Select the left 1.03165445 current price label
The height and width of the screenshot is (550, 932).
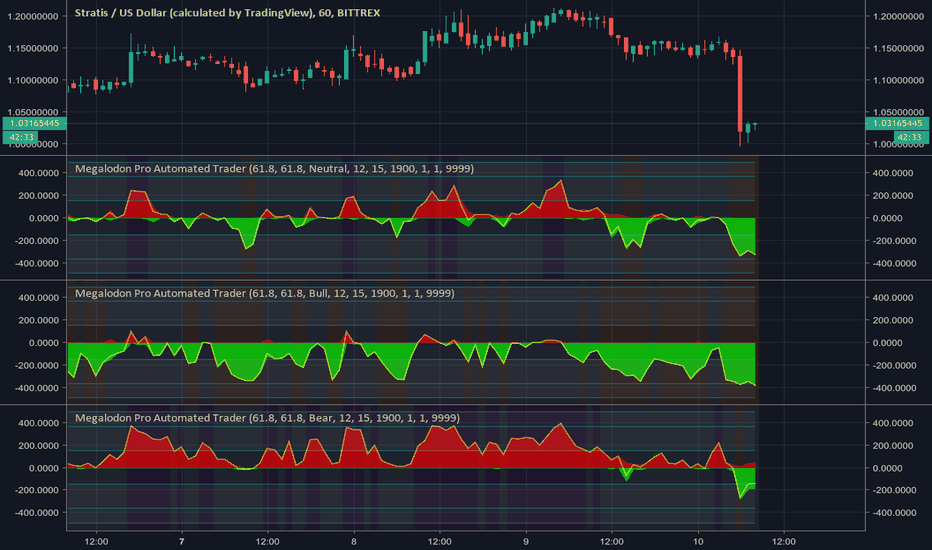34,123
